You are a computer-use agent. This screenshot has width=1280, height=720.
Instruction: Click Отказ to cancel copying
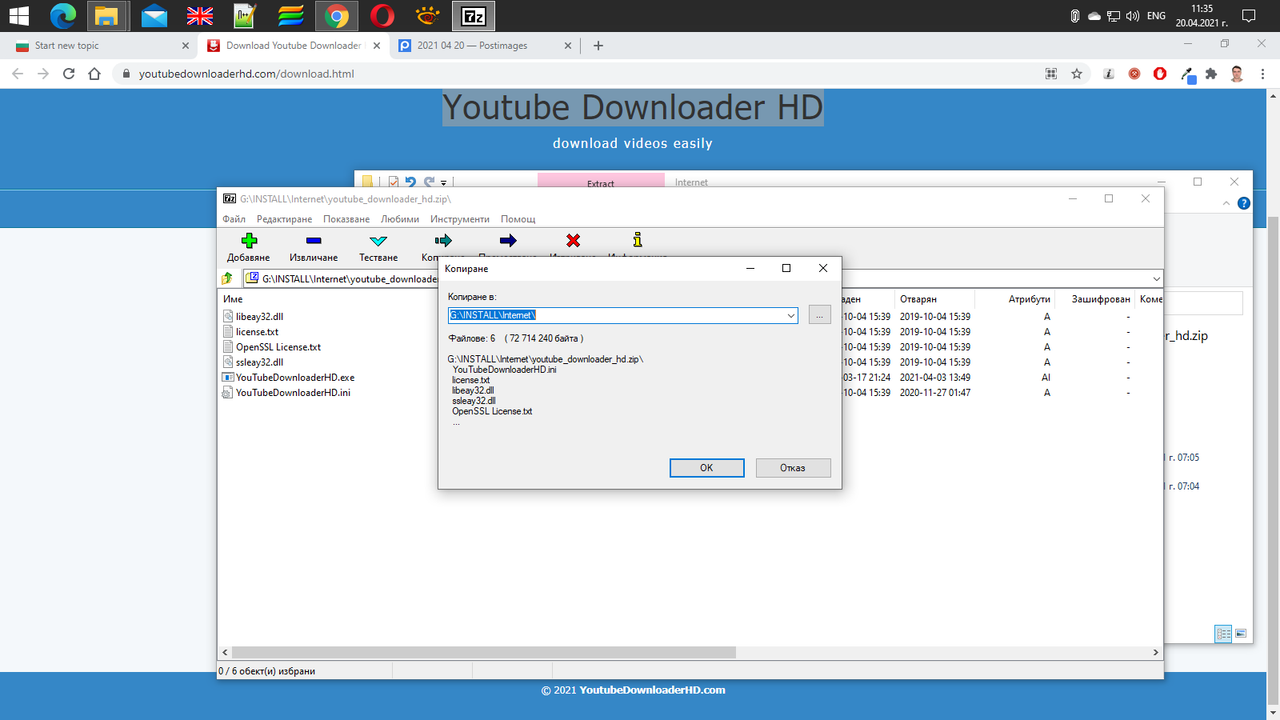792,468
